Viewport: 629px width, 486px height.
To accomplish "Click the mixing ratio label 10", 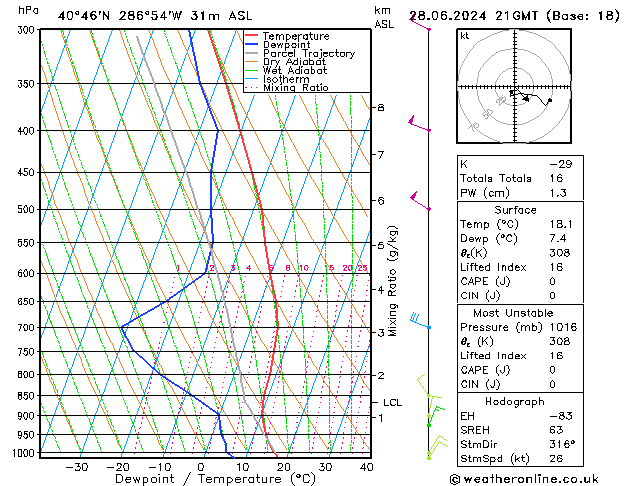I will 304,268.
